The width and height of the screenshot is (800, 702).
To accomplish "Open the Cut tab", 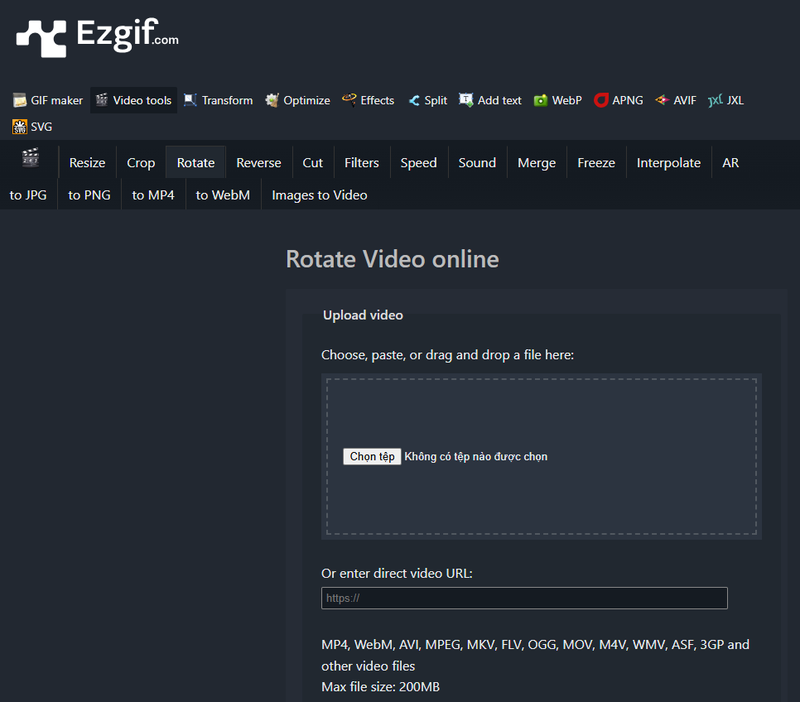I will pos(313,163).
